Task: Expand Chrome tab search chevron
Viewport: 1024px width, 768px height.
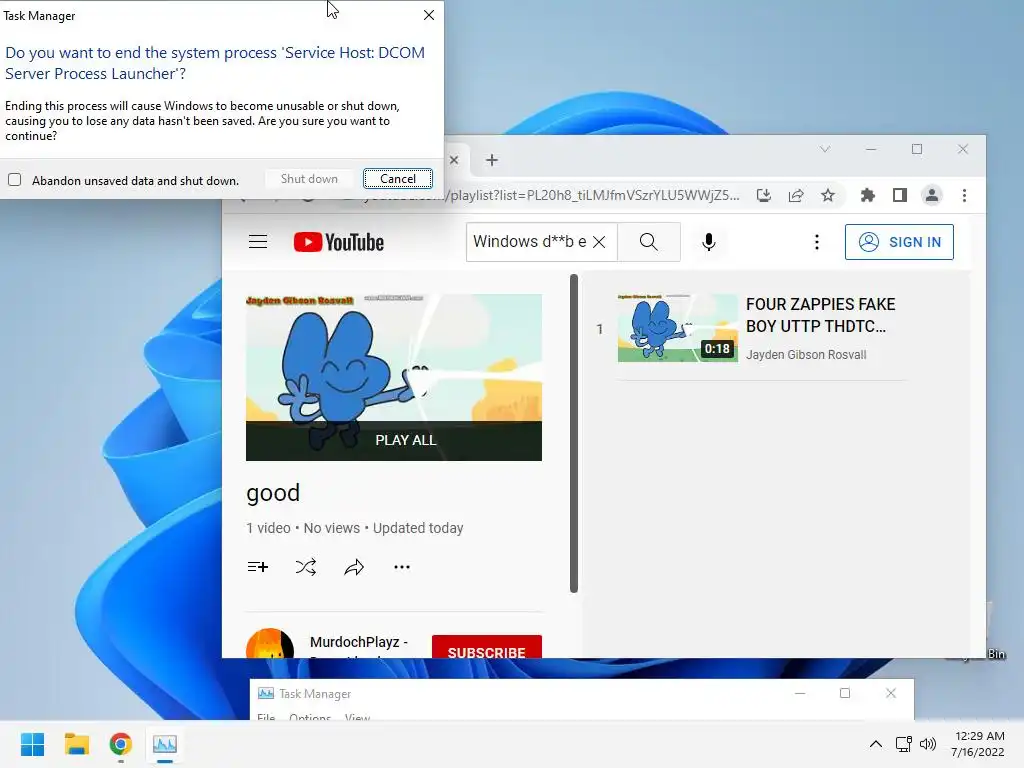Action: click(x=825, y=150)
